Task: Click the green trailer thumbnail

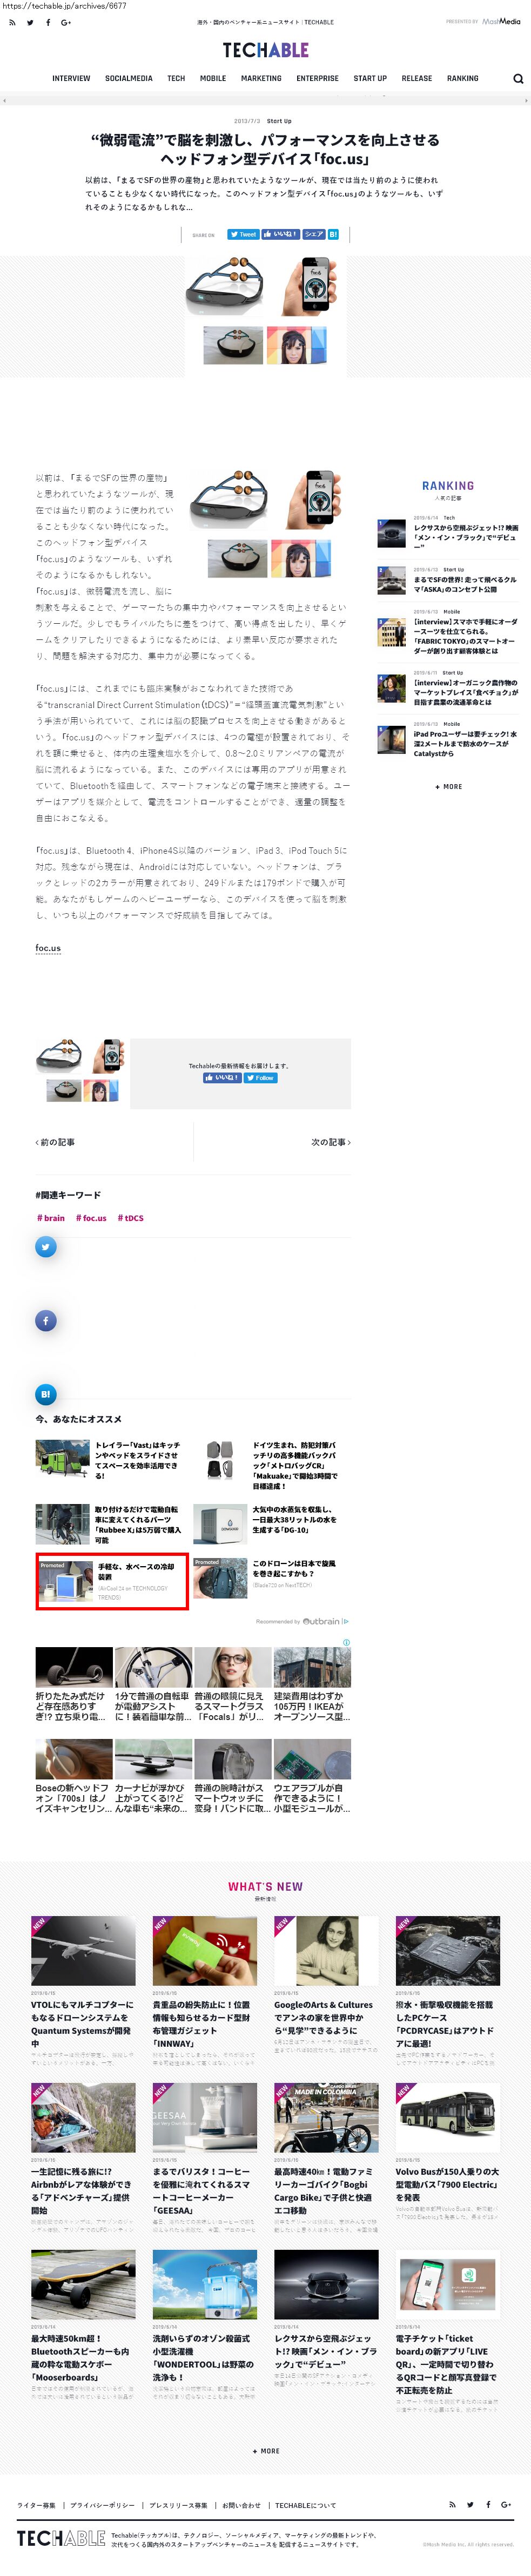Action: 62,1459
